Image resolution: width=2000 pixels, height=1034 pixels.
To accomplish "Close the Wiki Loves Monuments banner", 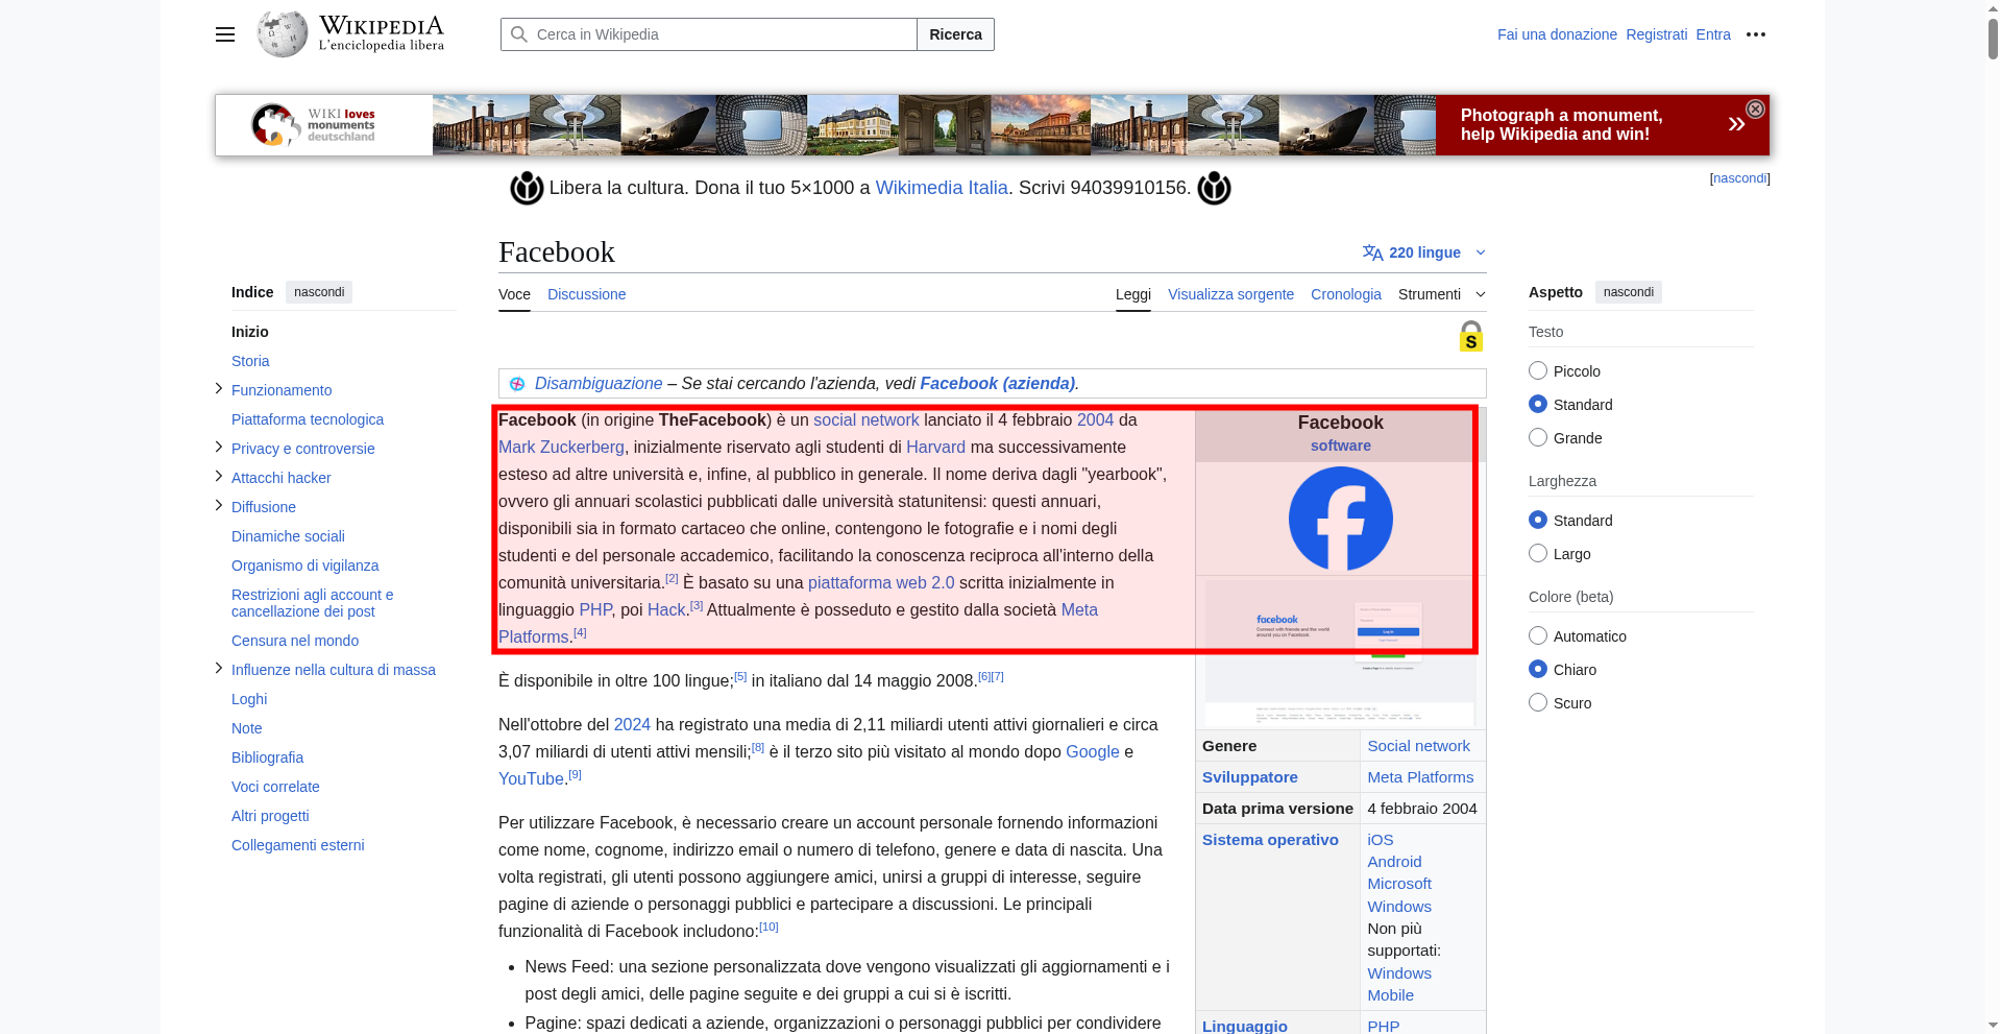I will [x=1755, y=109].
